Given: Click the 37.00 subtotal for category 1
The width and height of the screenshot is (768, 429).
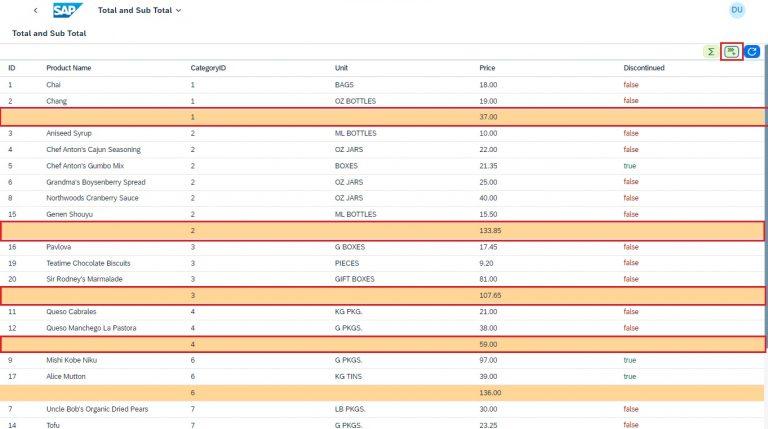Looking at the screenshot, I should (x=487, y=117).
